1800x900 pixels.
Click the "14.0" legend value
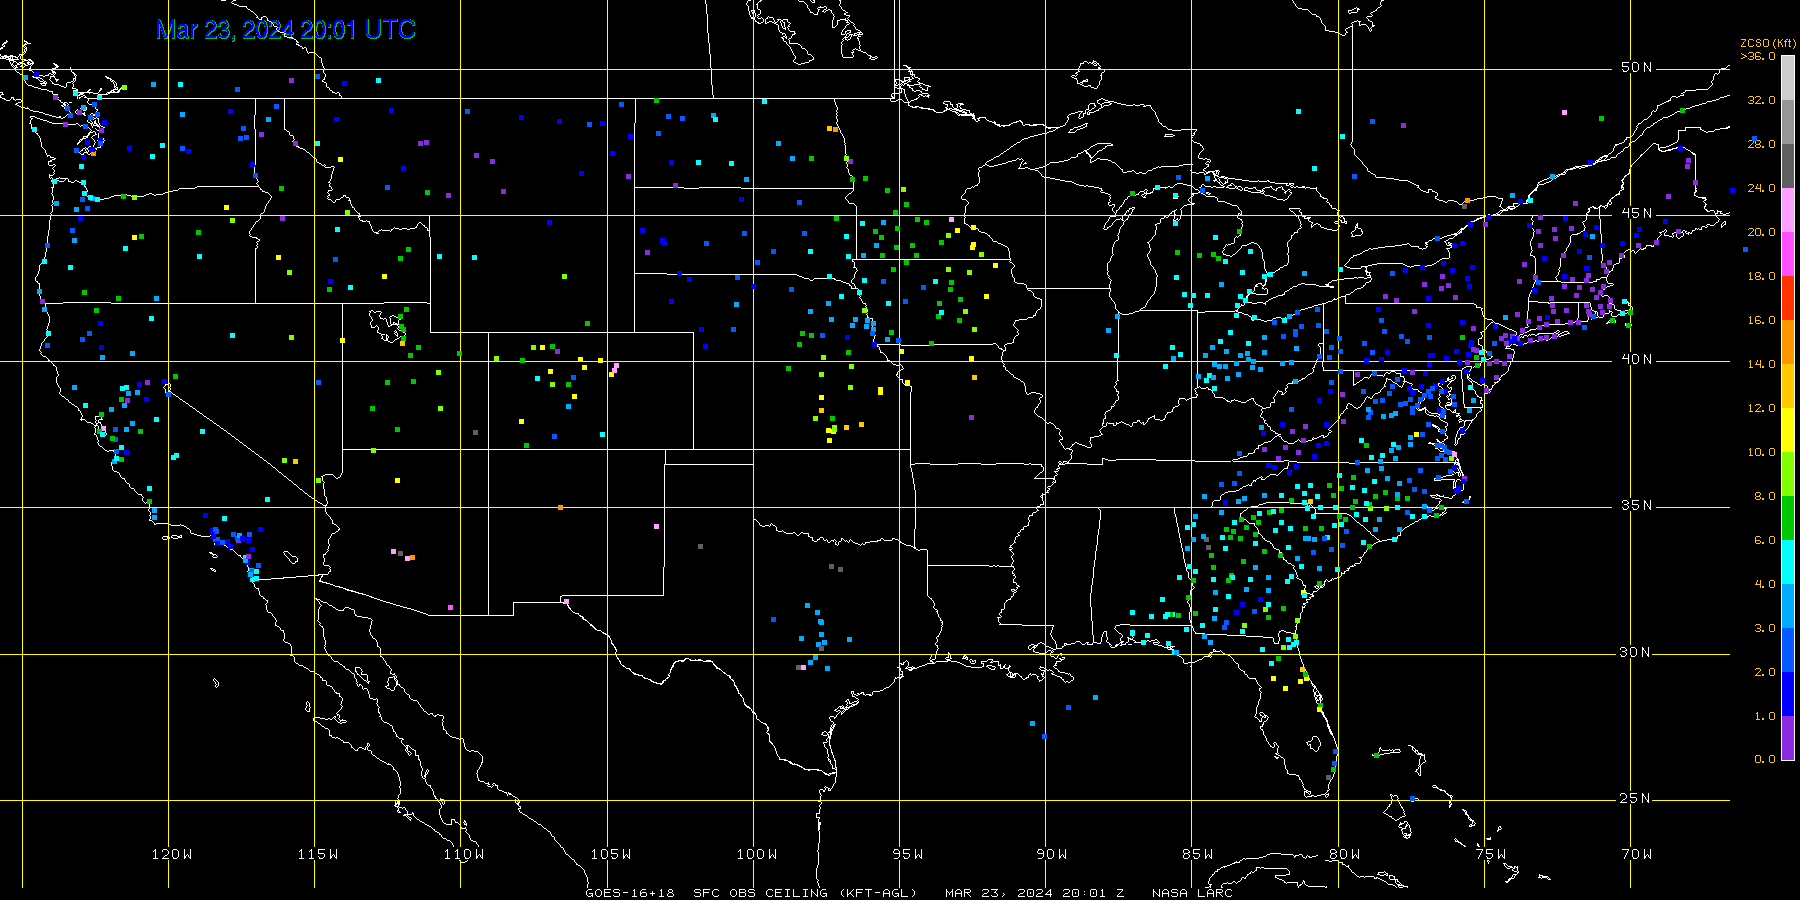1762,364
